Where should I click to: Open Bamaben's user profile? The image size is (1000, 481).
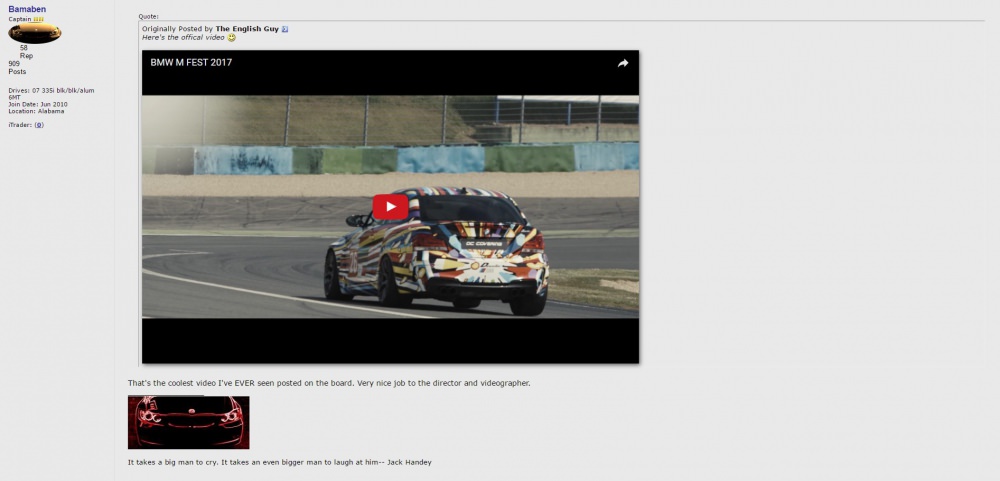point(27,9)
